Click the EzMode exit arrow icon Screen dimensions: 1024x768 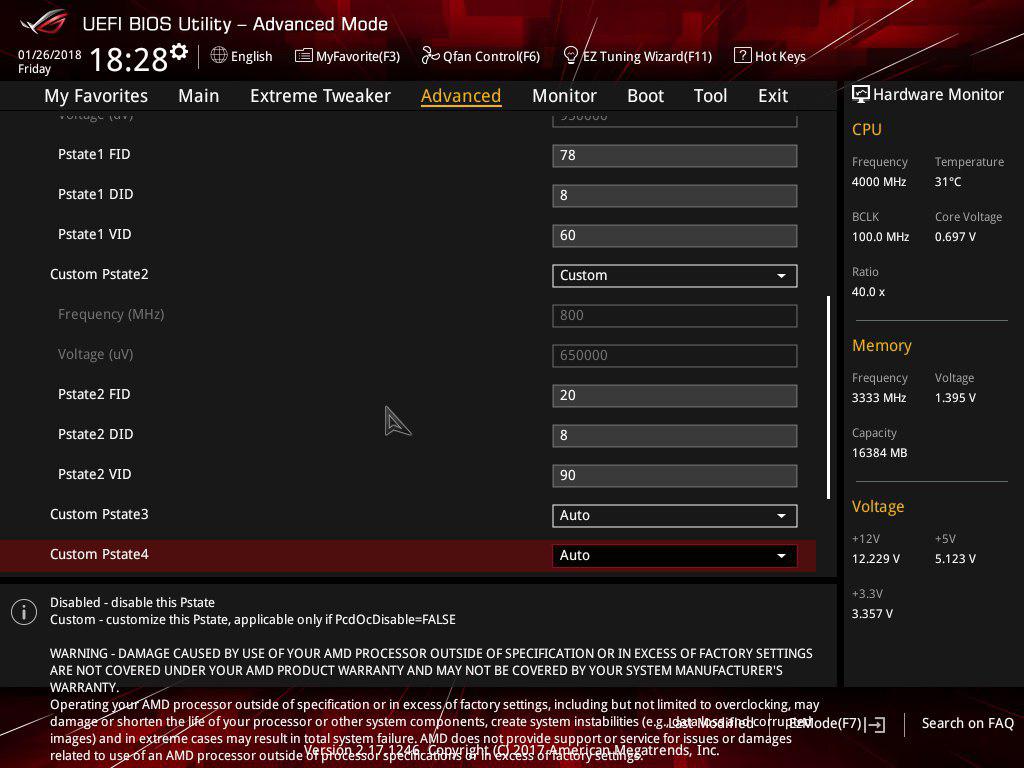click(x=876, y=724)
